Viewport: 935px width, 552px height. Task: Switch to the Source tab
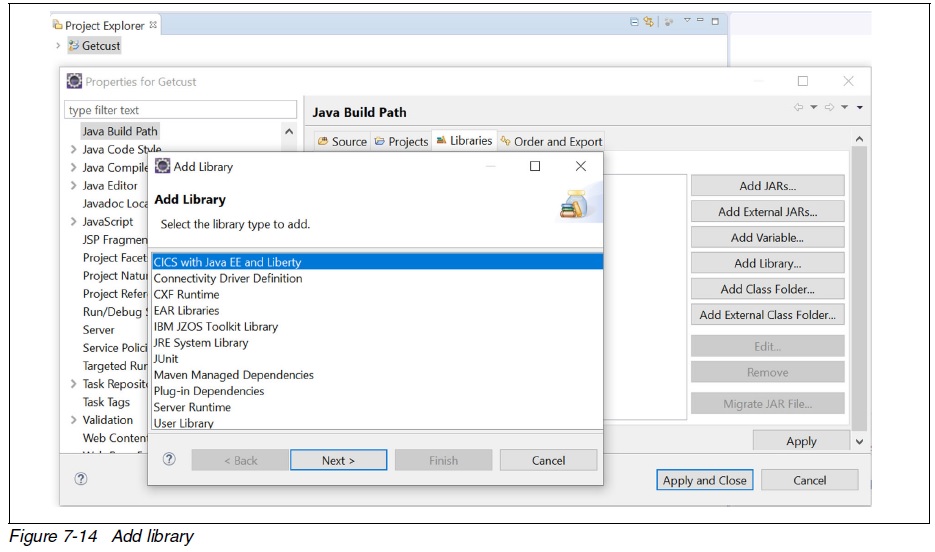click(x=342, y=142)
